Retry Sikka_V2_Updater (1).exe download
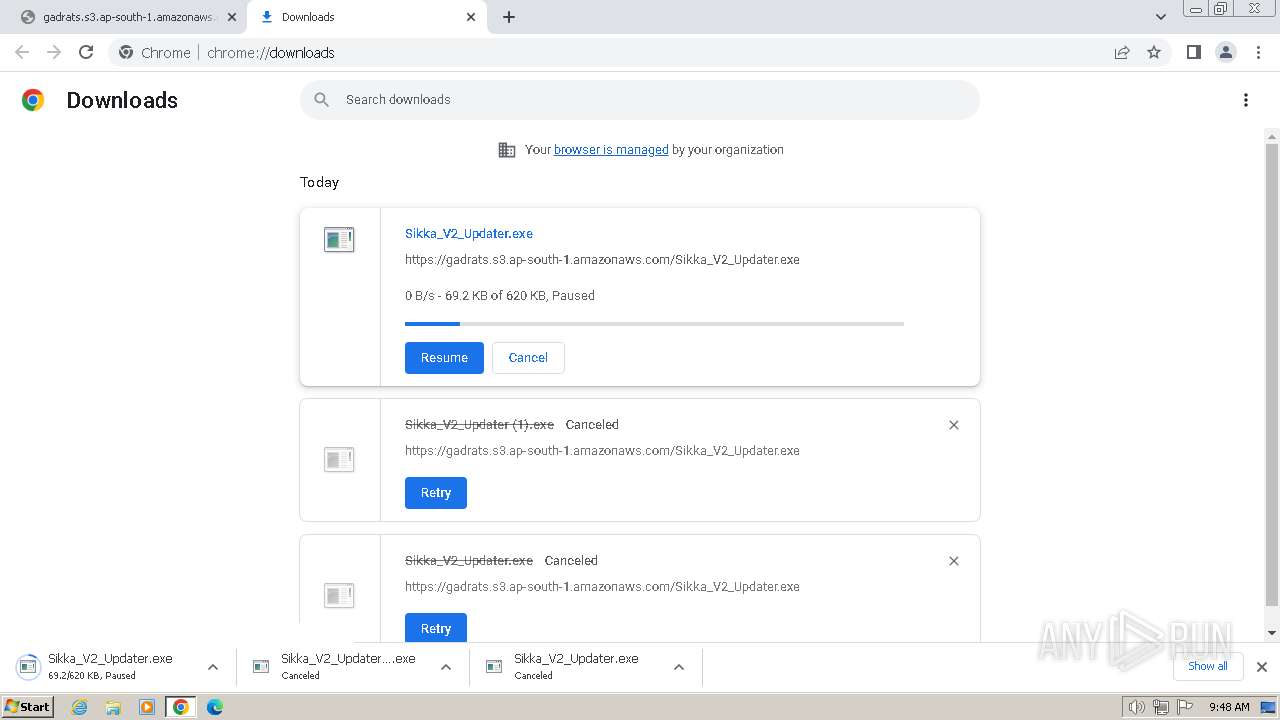This screenshot has width=1280, height=720. [x=436, y=493]
